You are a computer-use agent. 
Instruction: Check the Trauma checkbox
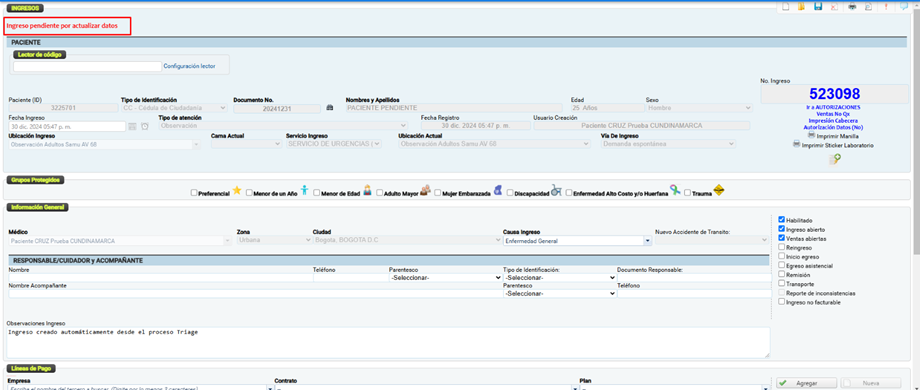[688, 192]
